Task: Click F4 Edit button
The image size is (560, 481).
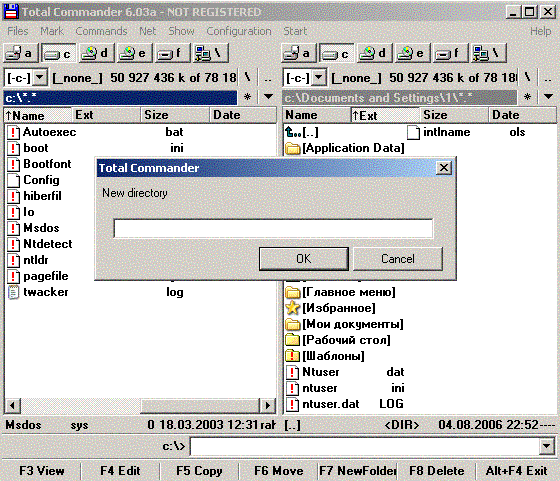Action: click(x=120, y=471)
